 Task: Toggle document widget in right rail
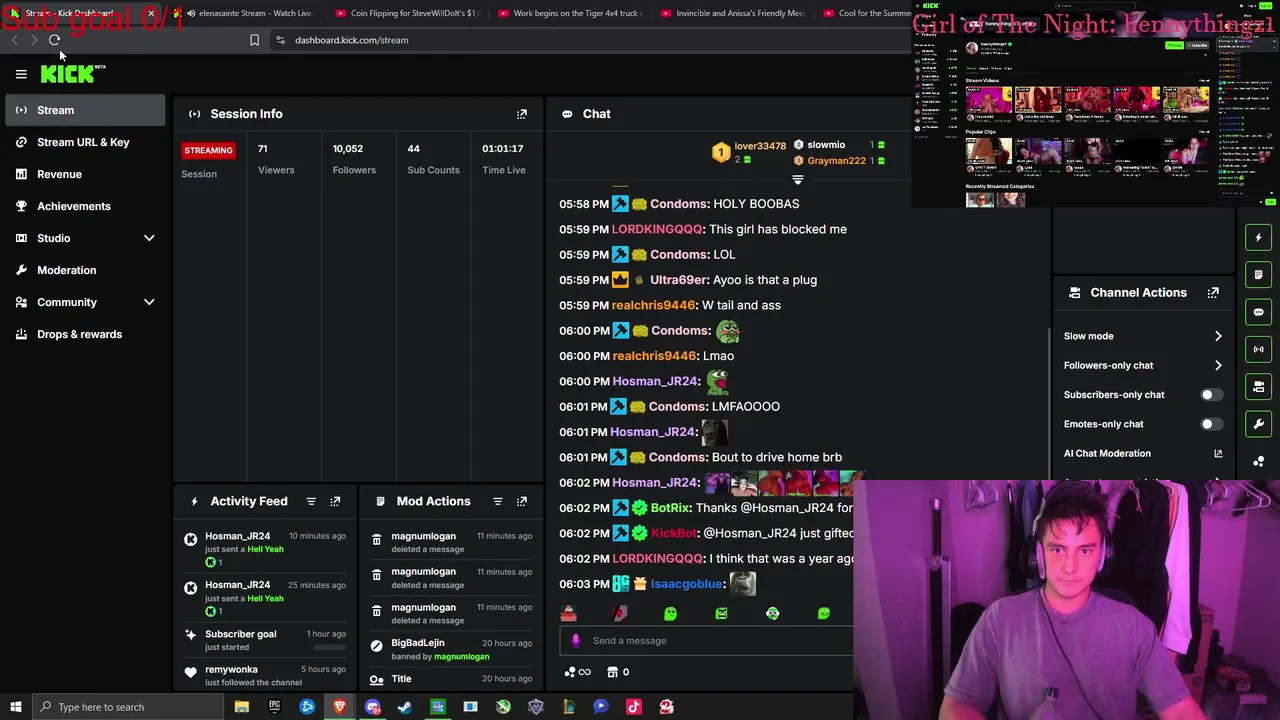tap(1259, 274)
